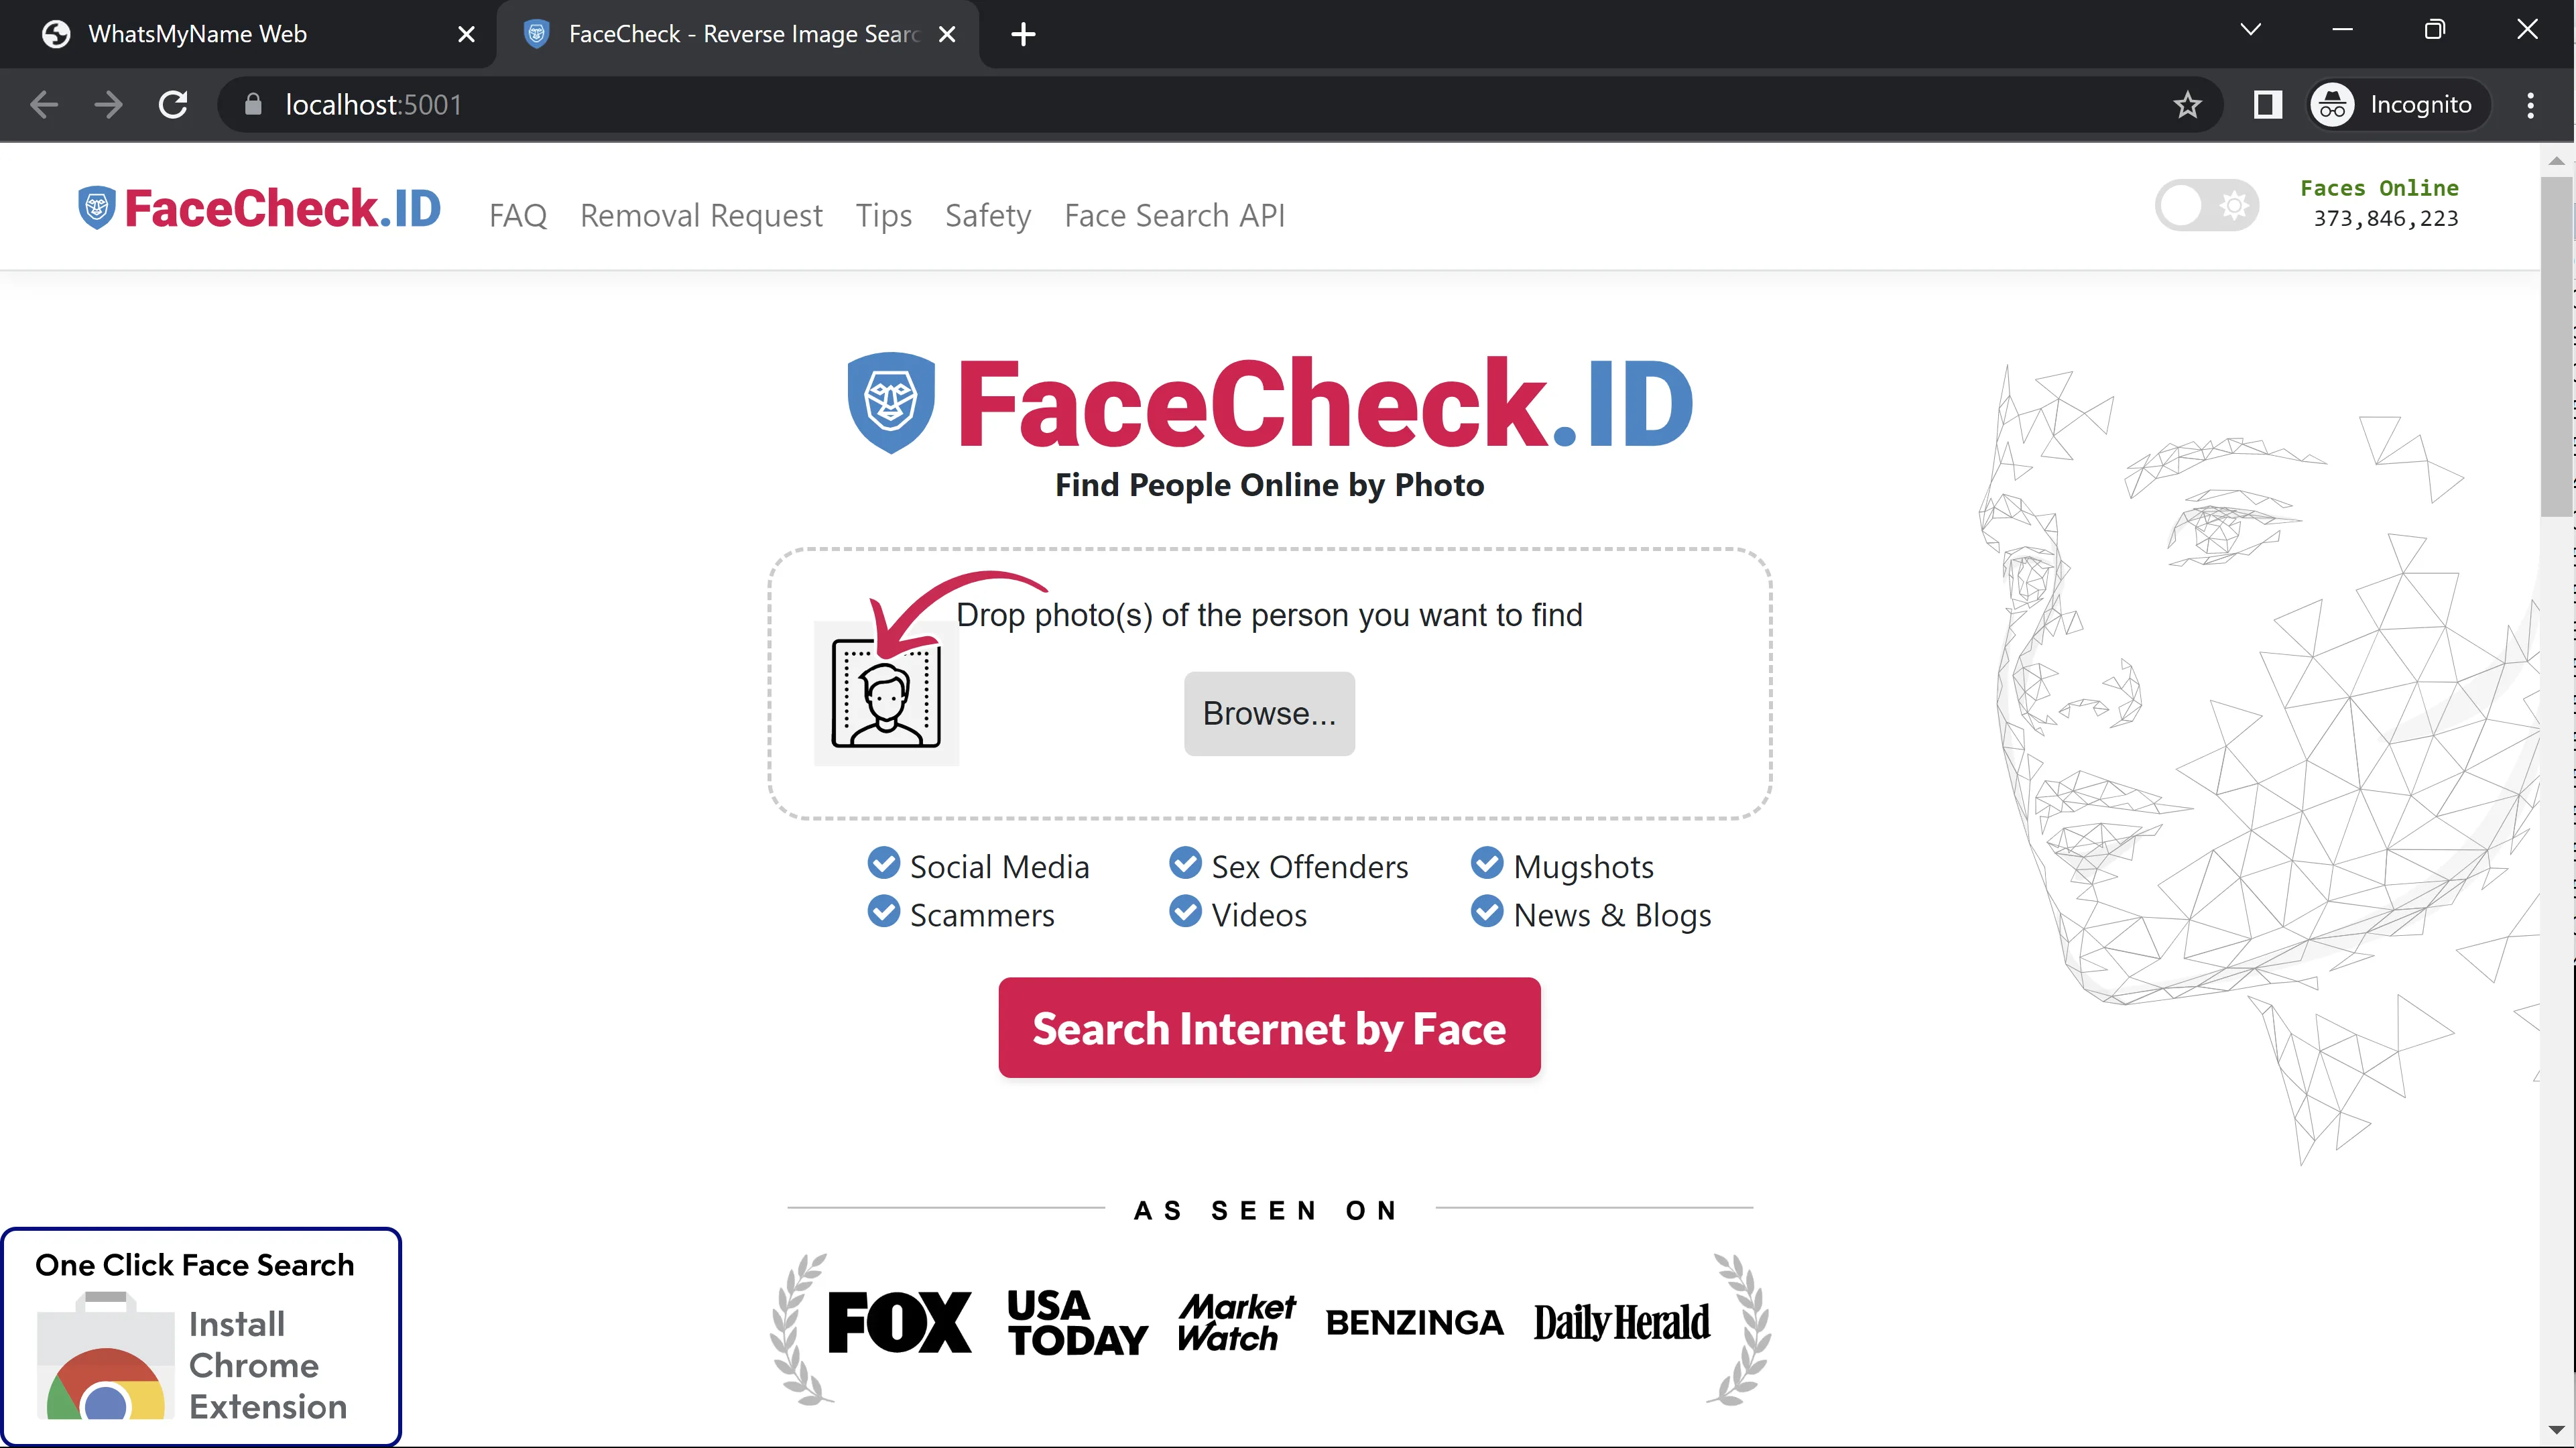
Task: Disable the Mugshots filter
Action: click(x=1487, y=863)
